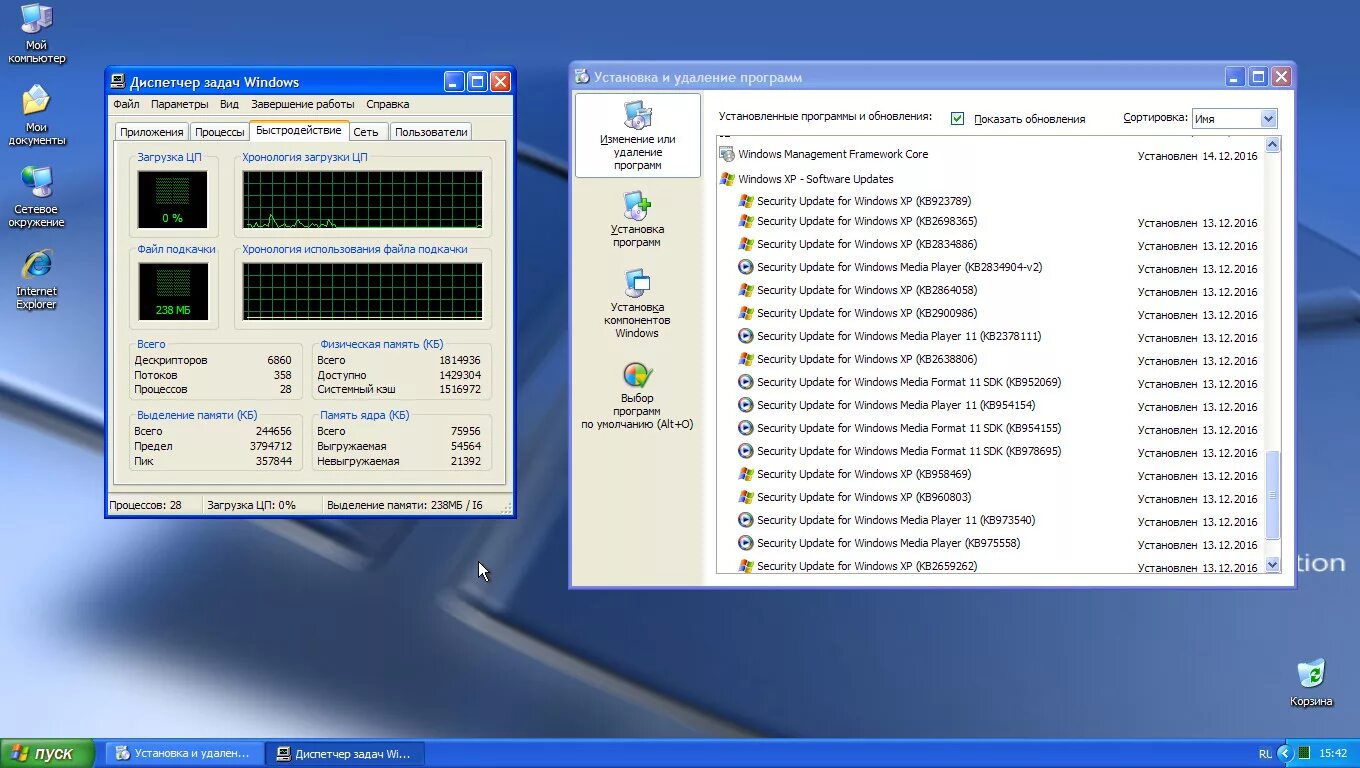Screen dimensions: 1360x768
Task: Select Изменение или удаление программ sidebar icon
Action: (637, 135)
